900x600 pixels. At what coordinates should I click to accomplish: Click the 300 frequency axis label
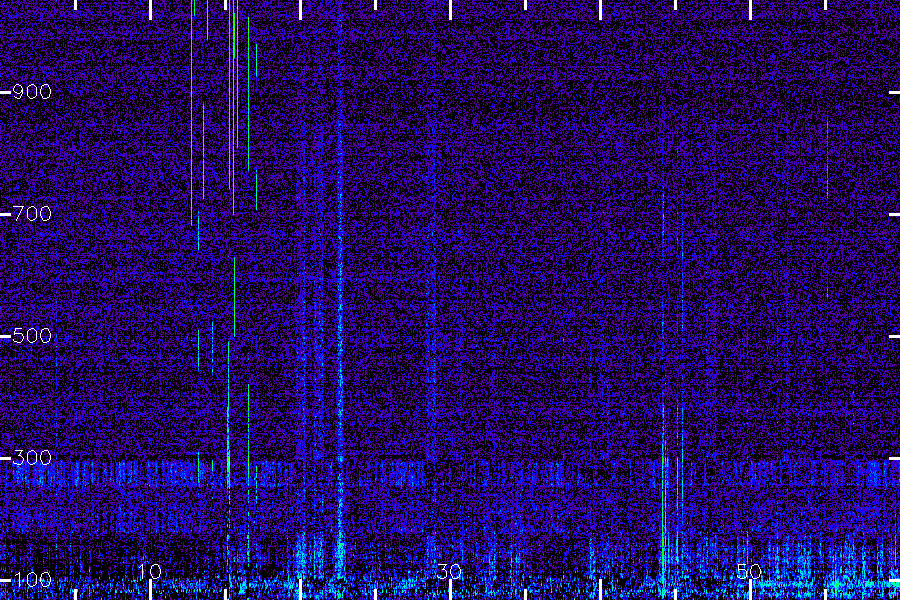point(32,458)
